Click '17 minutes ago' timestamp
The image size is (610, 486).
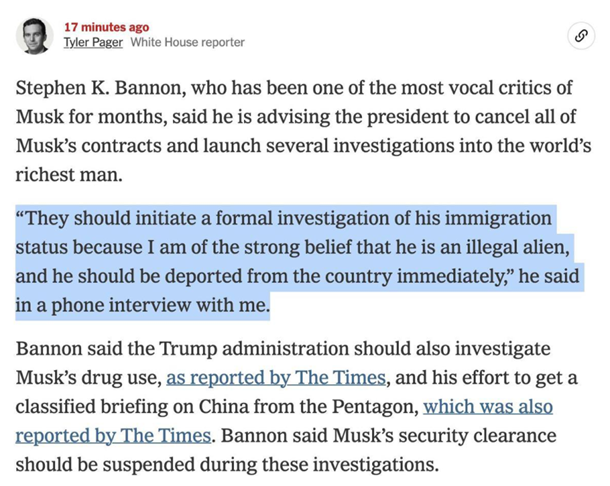click(107, 27)
